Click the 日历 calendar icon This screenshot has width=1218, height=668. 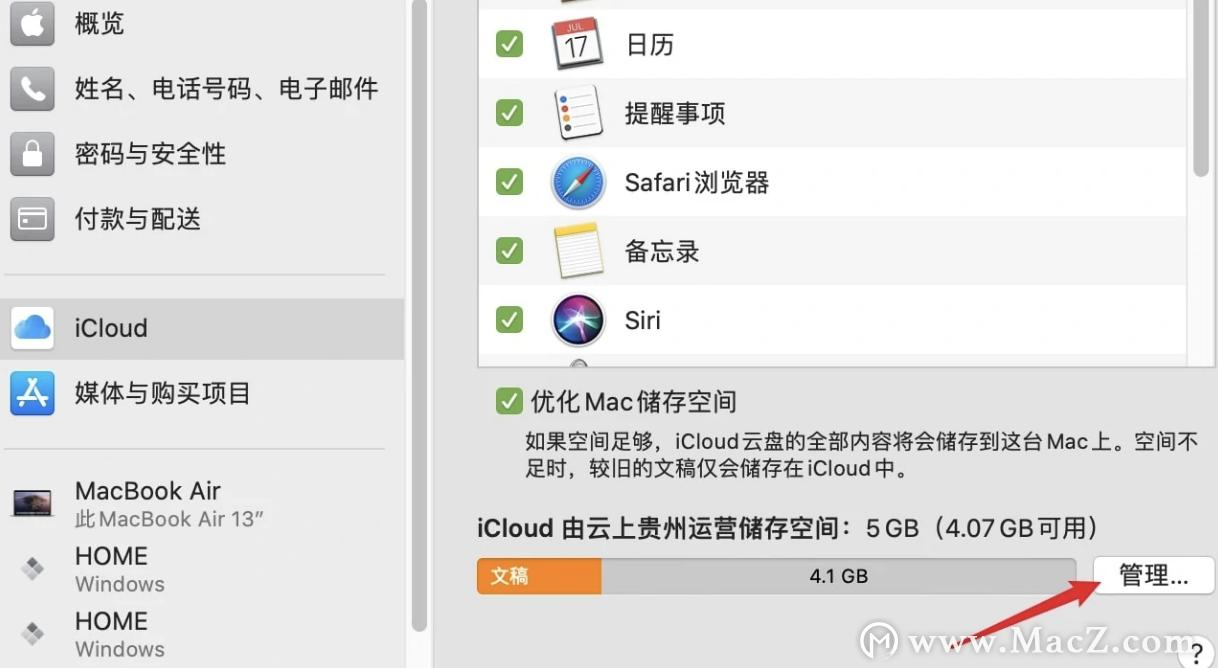[578, 43]
